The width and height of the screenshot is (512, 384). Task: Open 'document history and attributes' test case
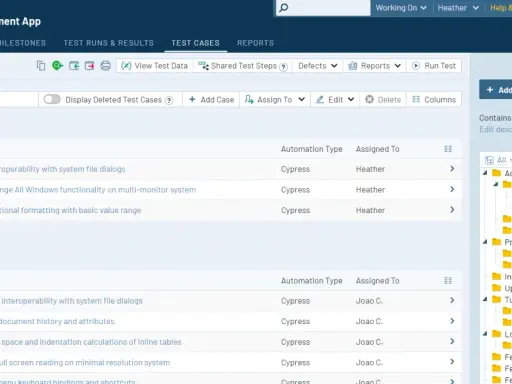(x=57, y=321)
